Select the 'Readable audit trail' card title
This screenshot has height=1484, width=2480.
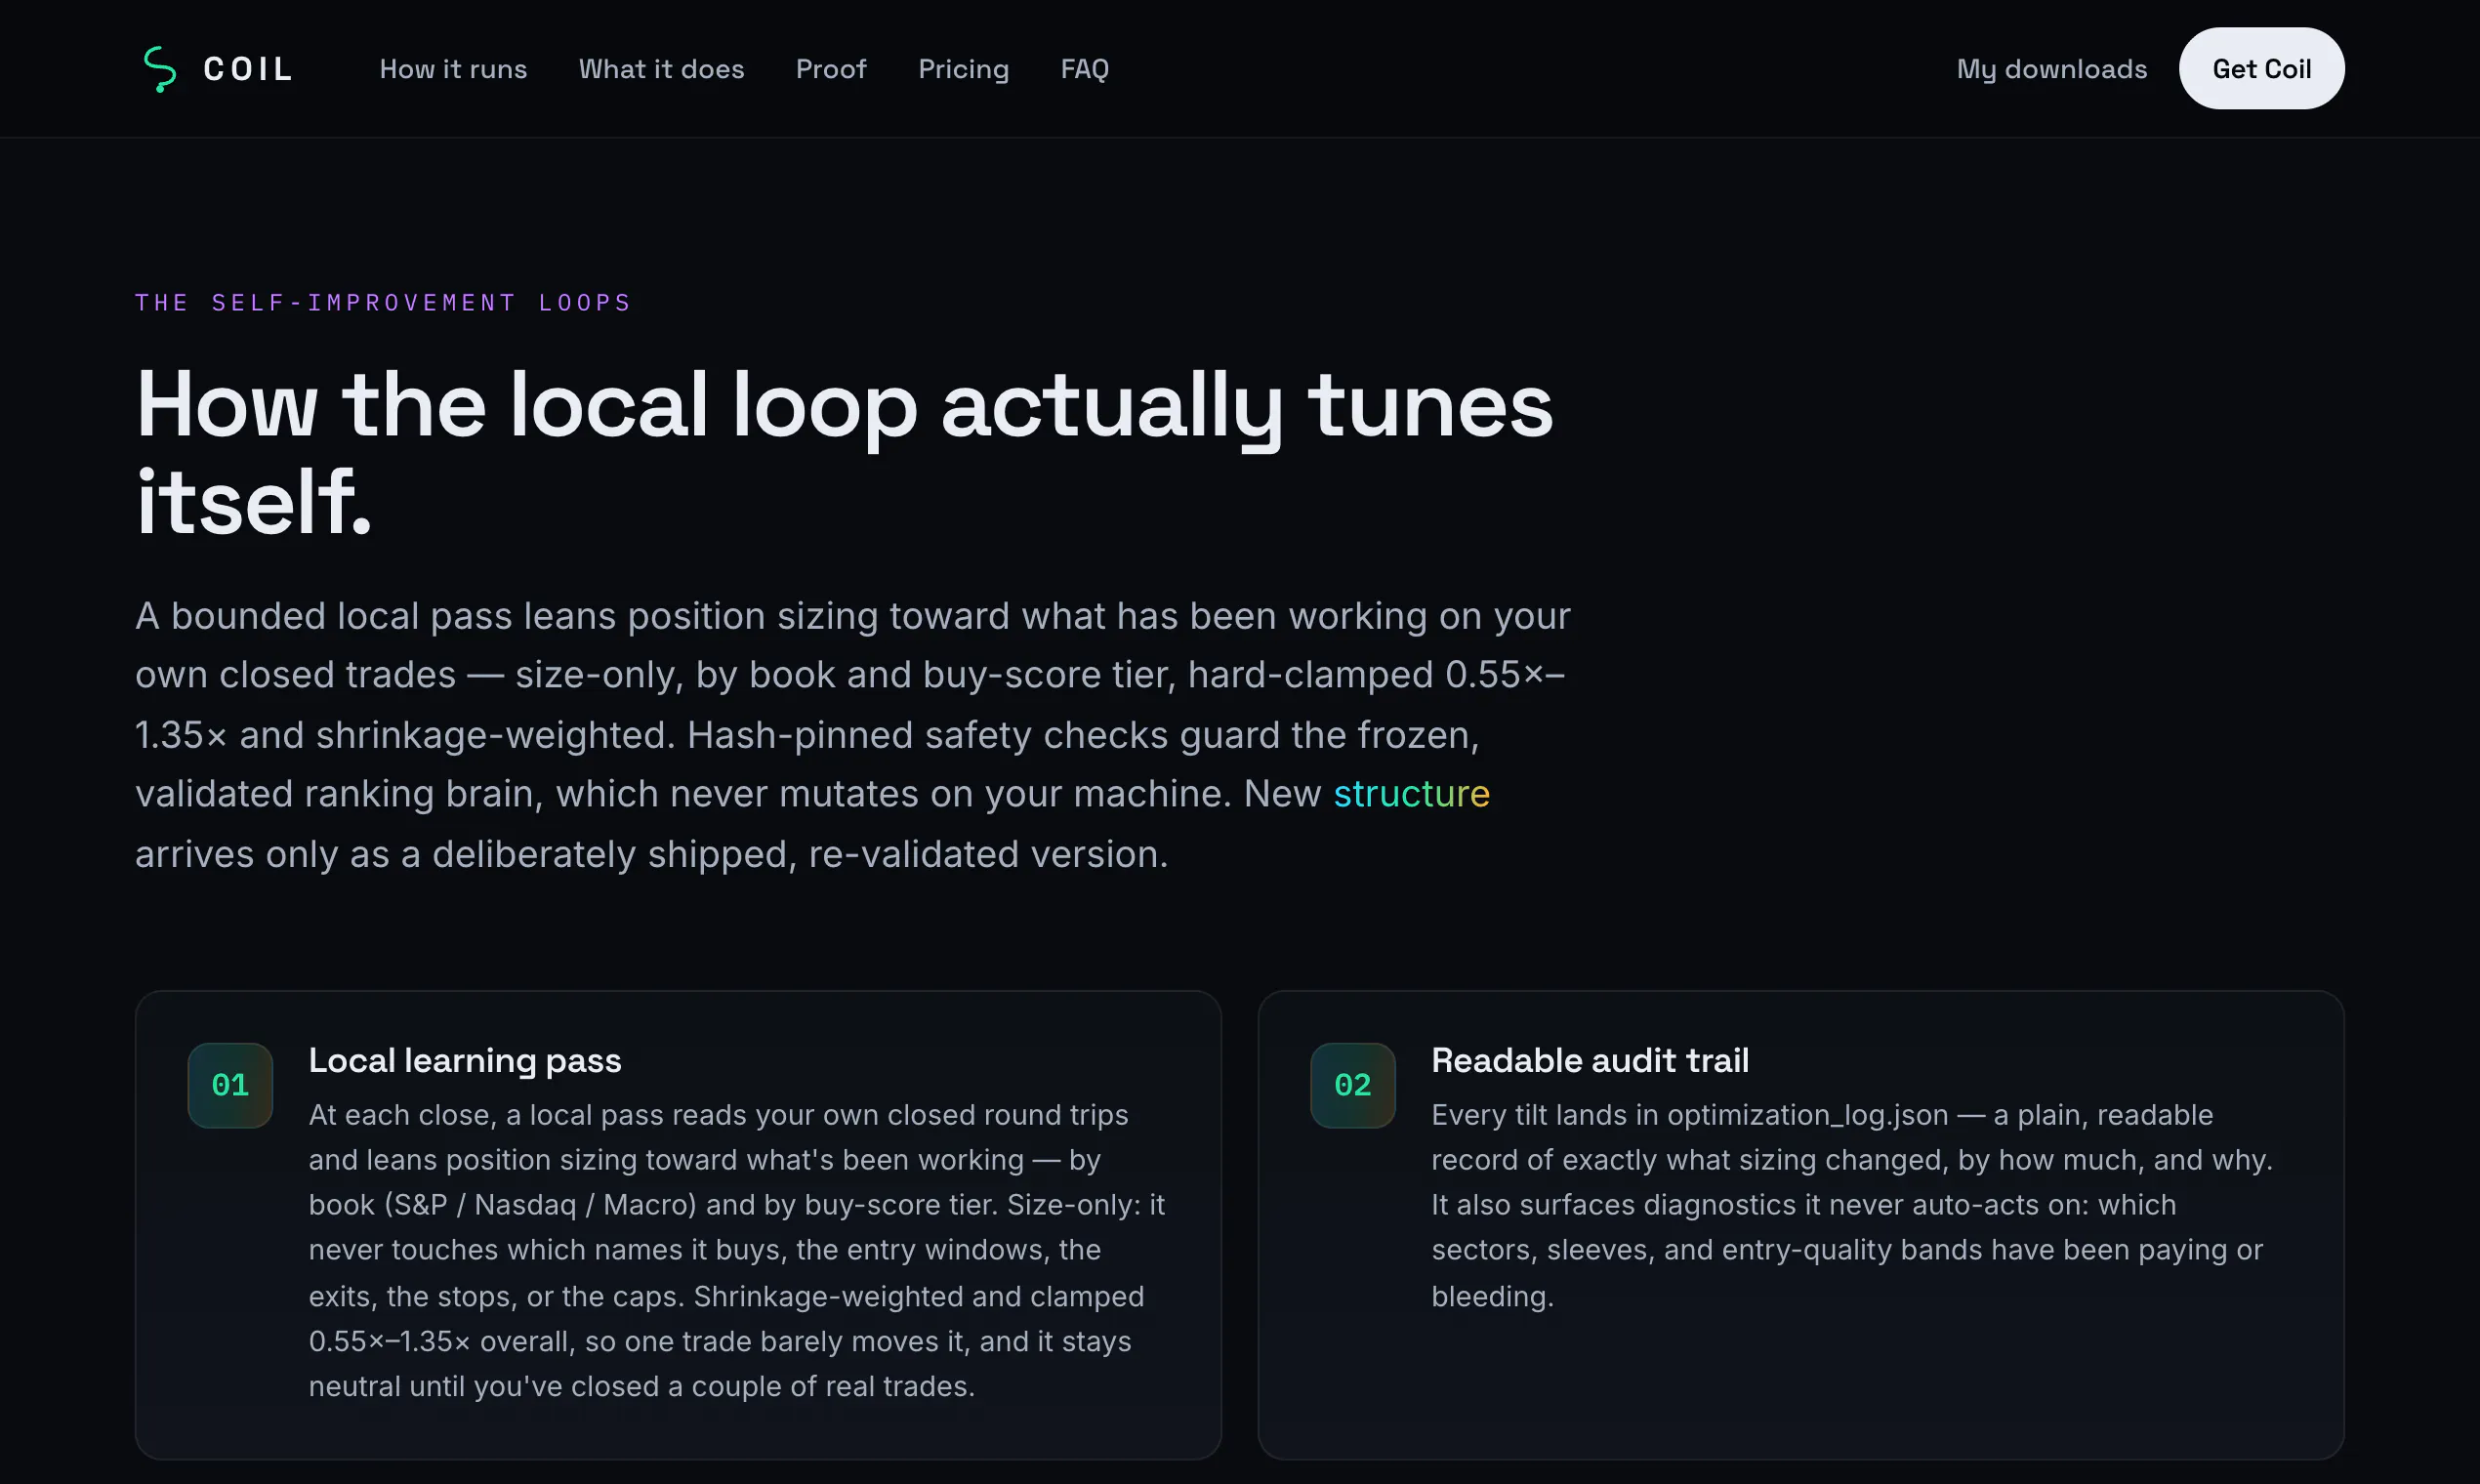click(1590, 1060)
